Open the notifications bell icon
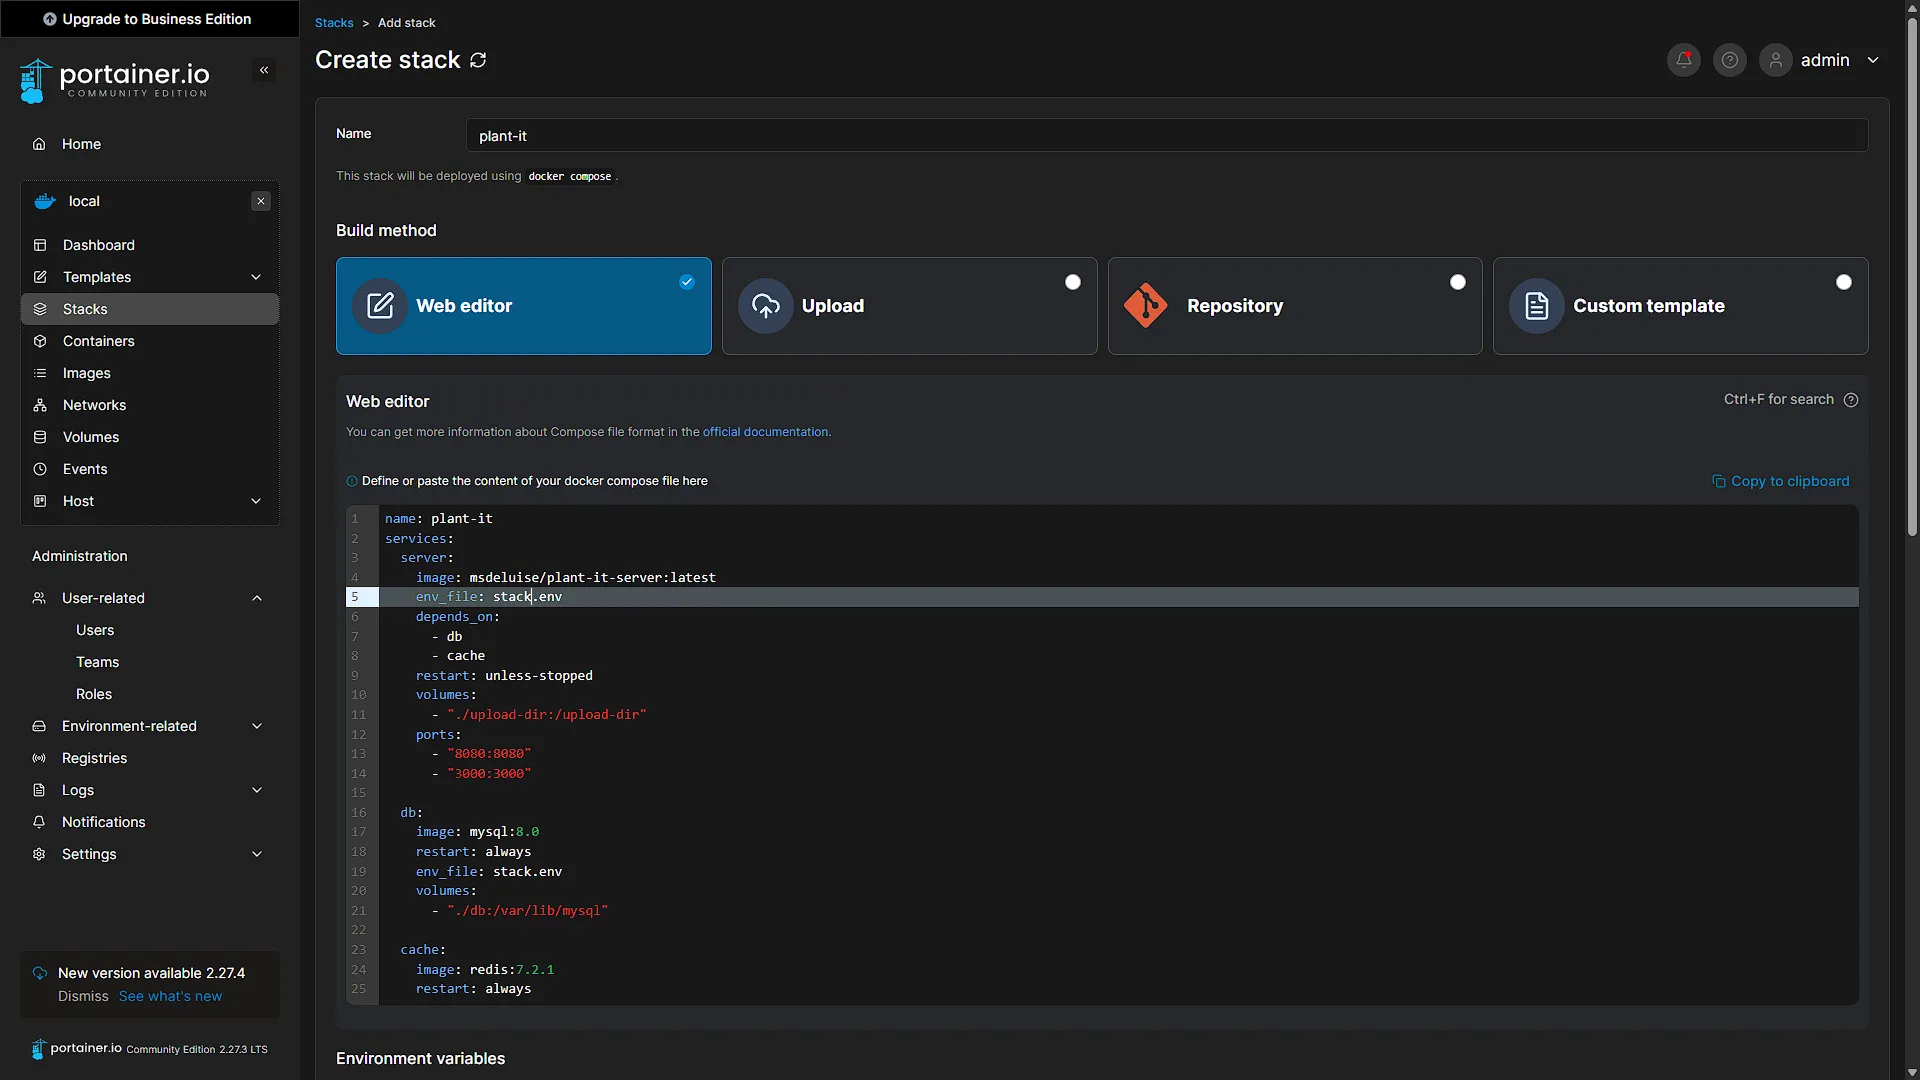Screen dimensions: 1920x1080 coord(1684,60)
